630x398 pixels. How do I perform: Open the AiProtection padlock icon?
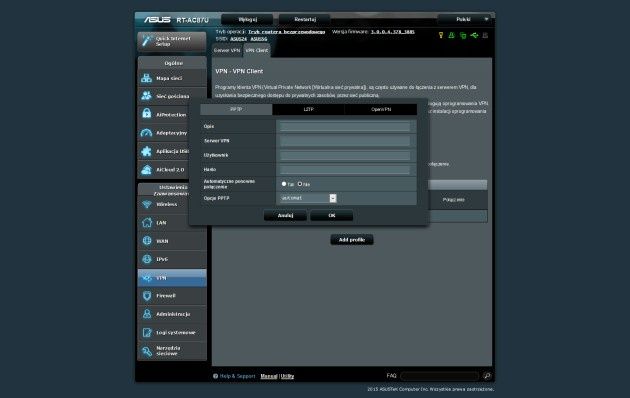coord(147,114)
